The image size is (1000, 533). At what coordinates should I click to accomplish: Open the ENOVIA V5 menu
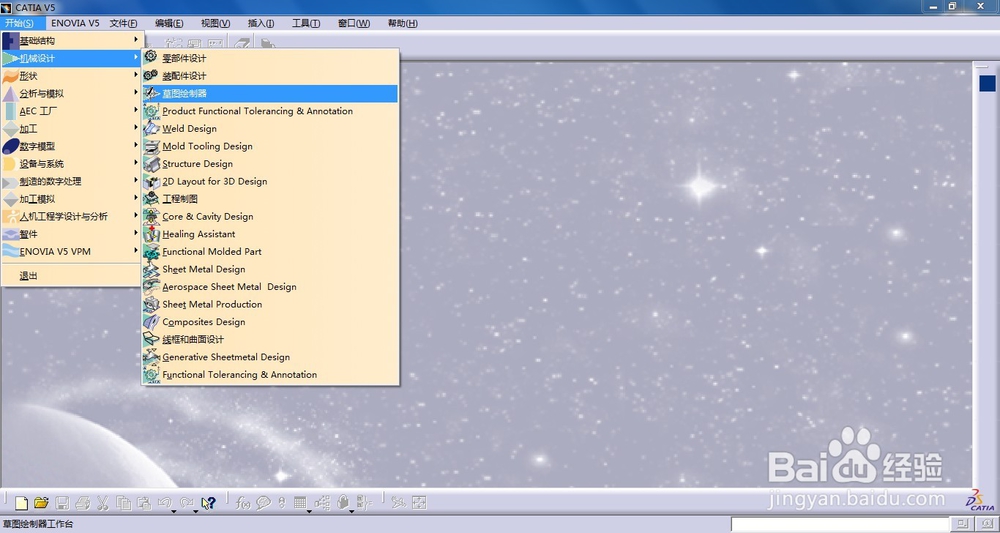click(x=75, y=23)
